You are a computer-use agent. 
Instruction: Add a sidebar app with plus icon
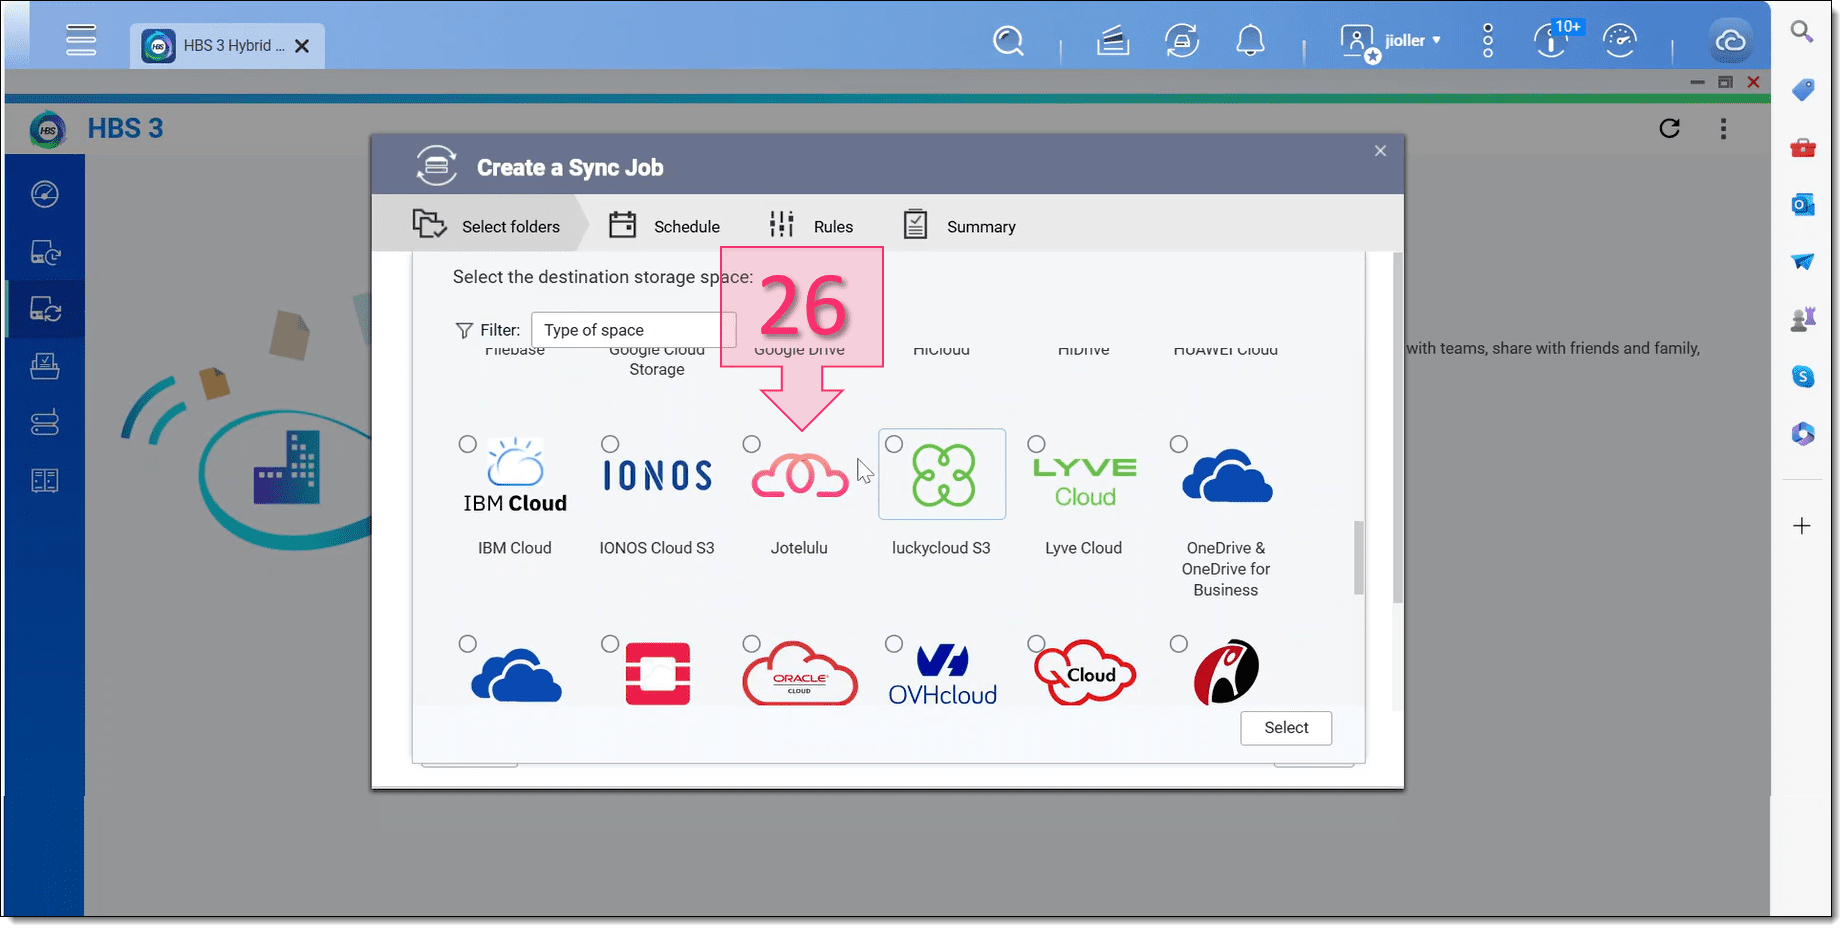1802,526
